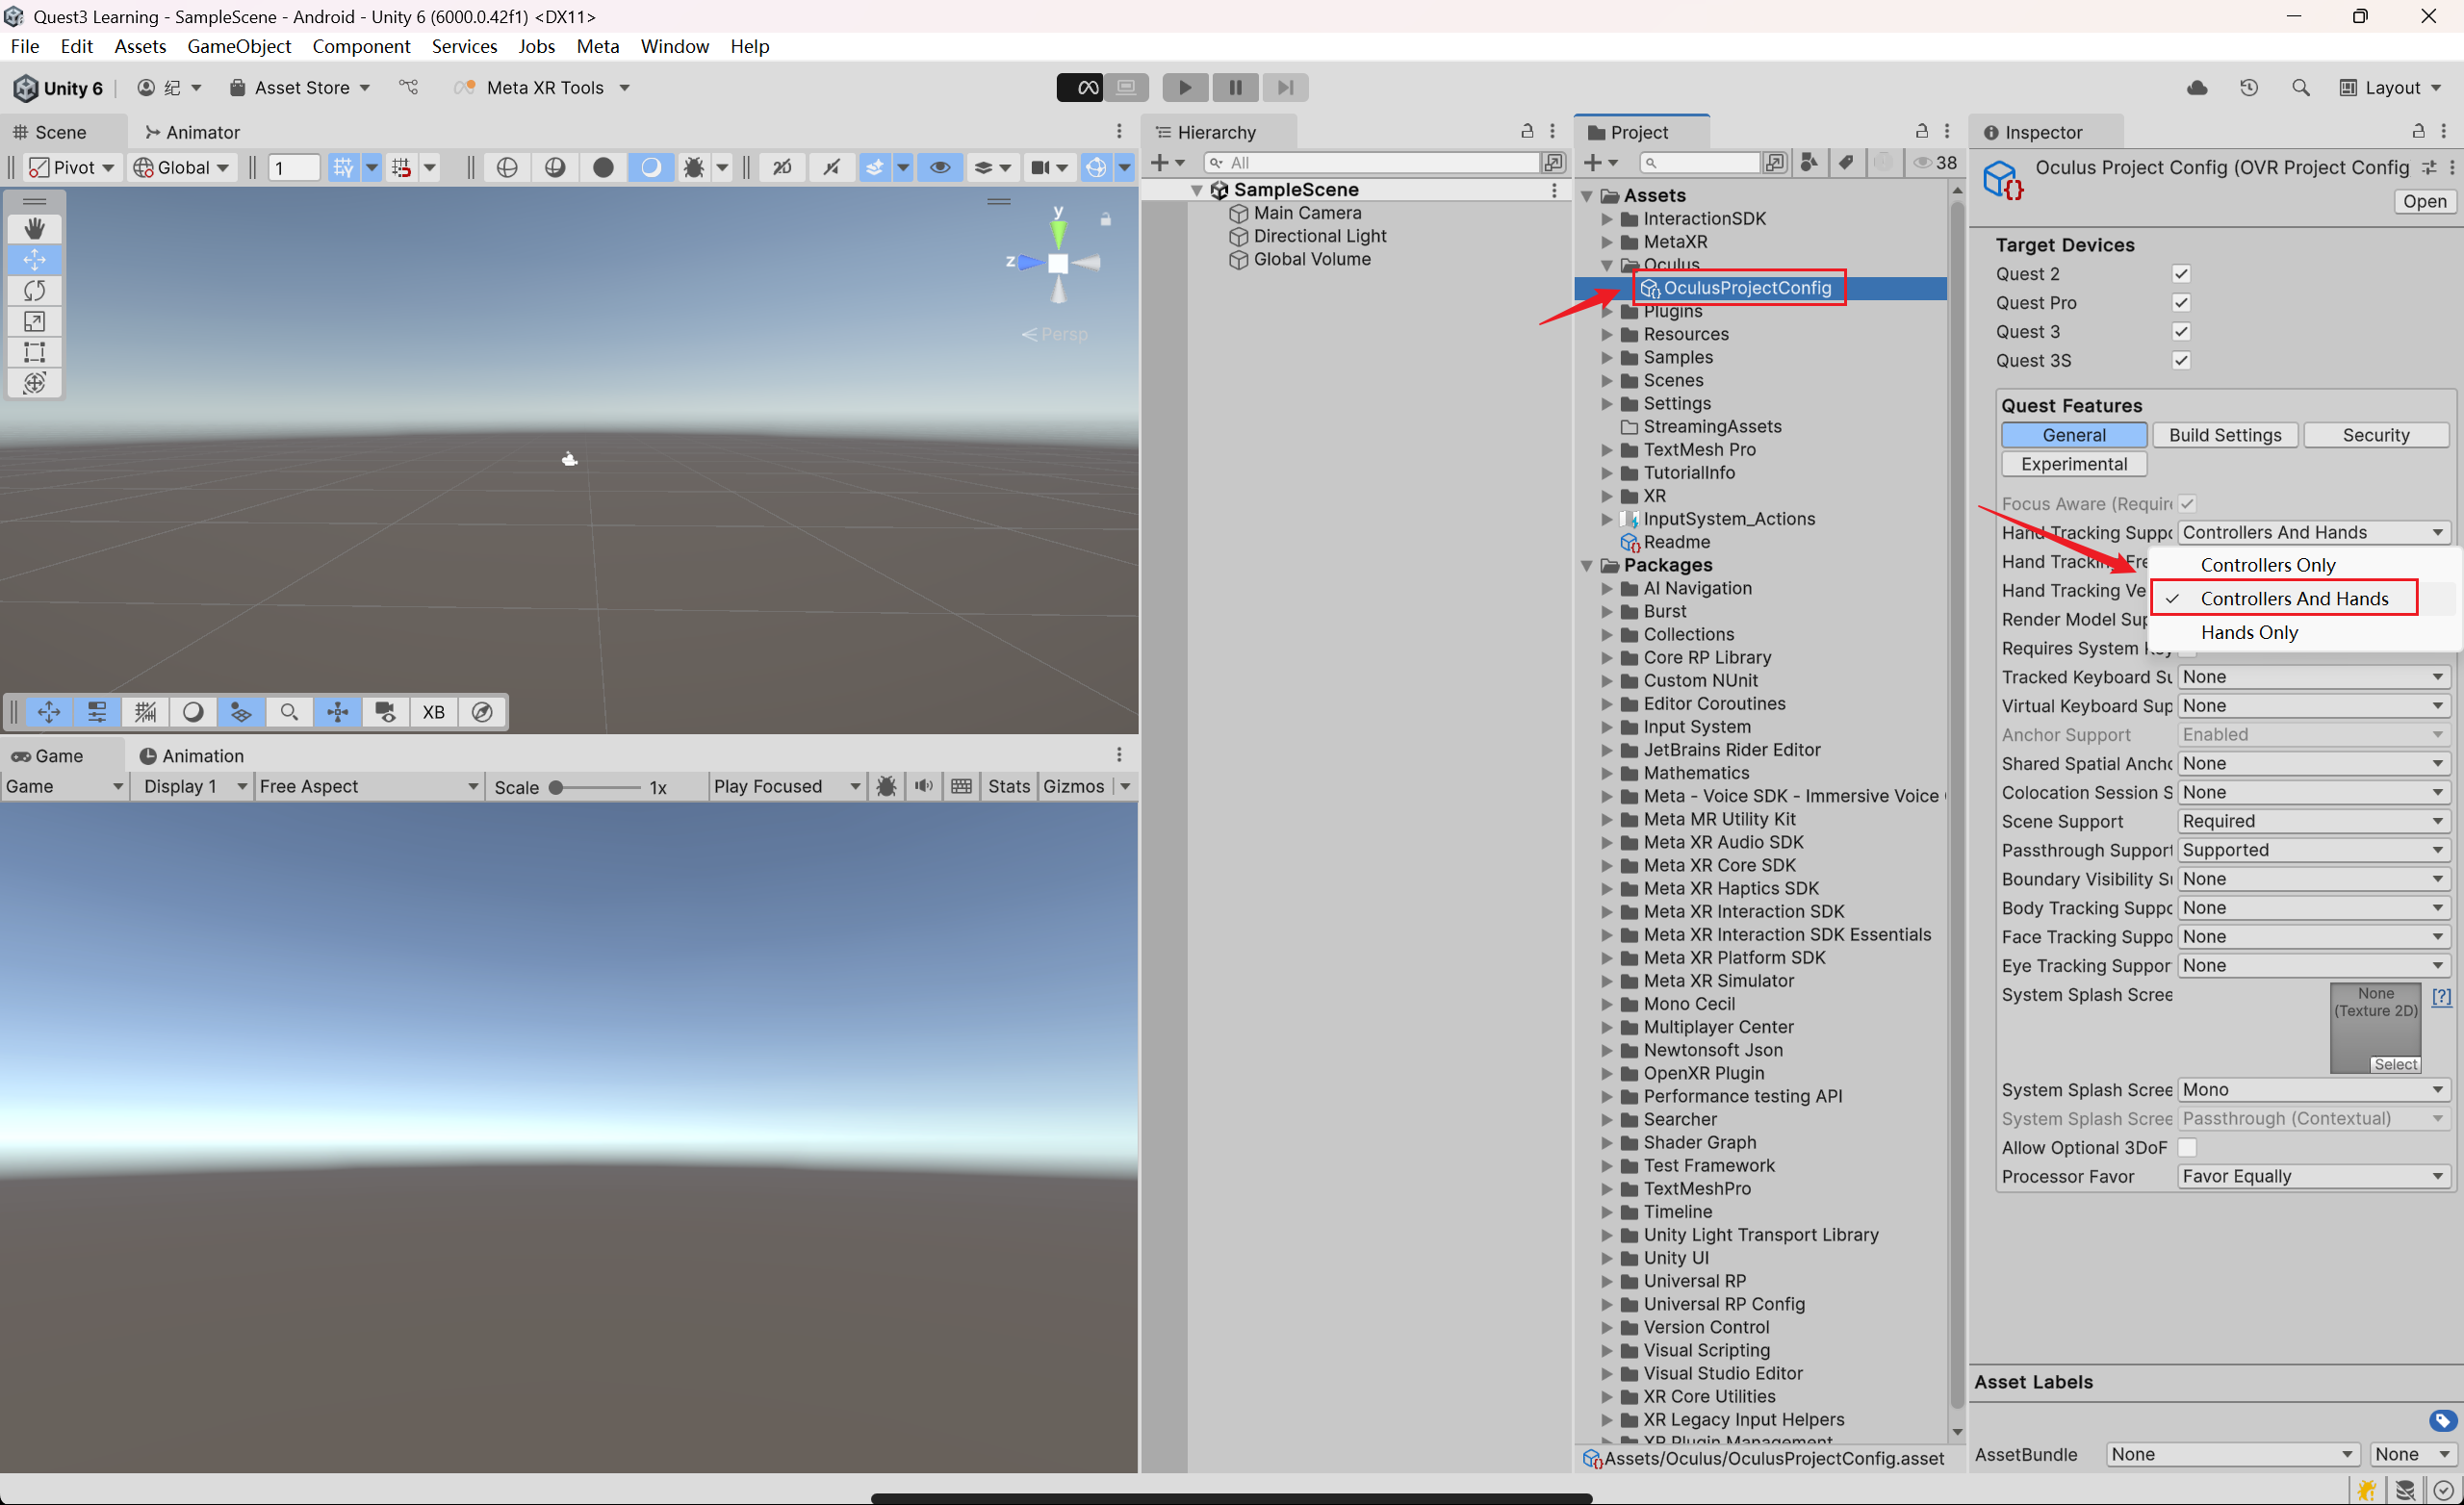2464x1505 pixels.
Task: Select the Move tool in Scene
Action: click(x=34, y=260)
